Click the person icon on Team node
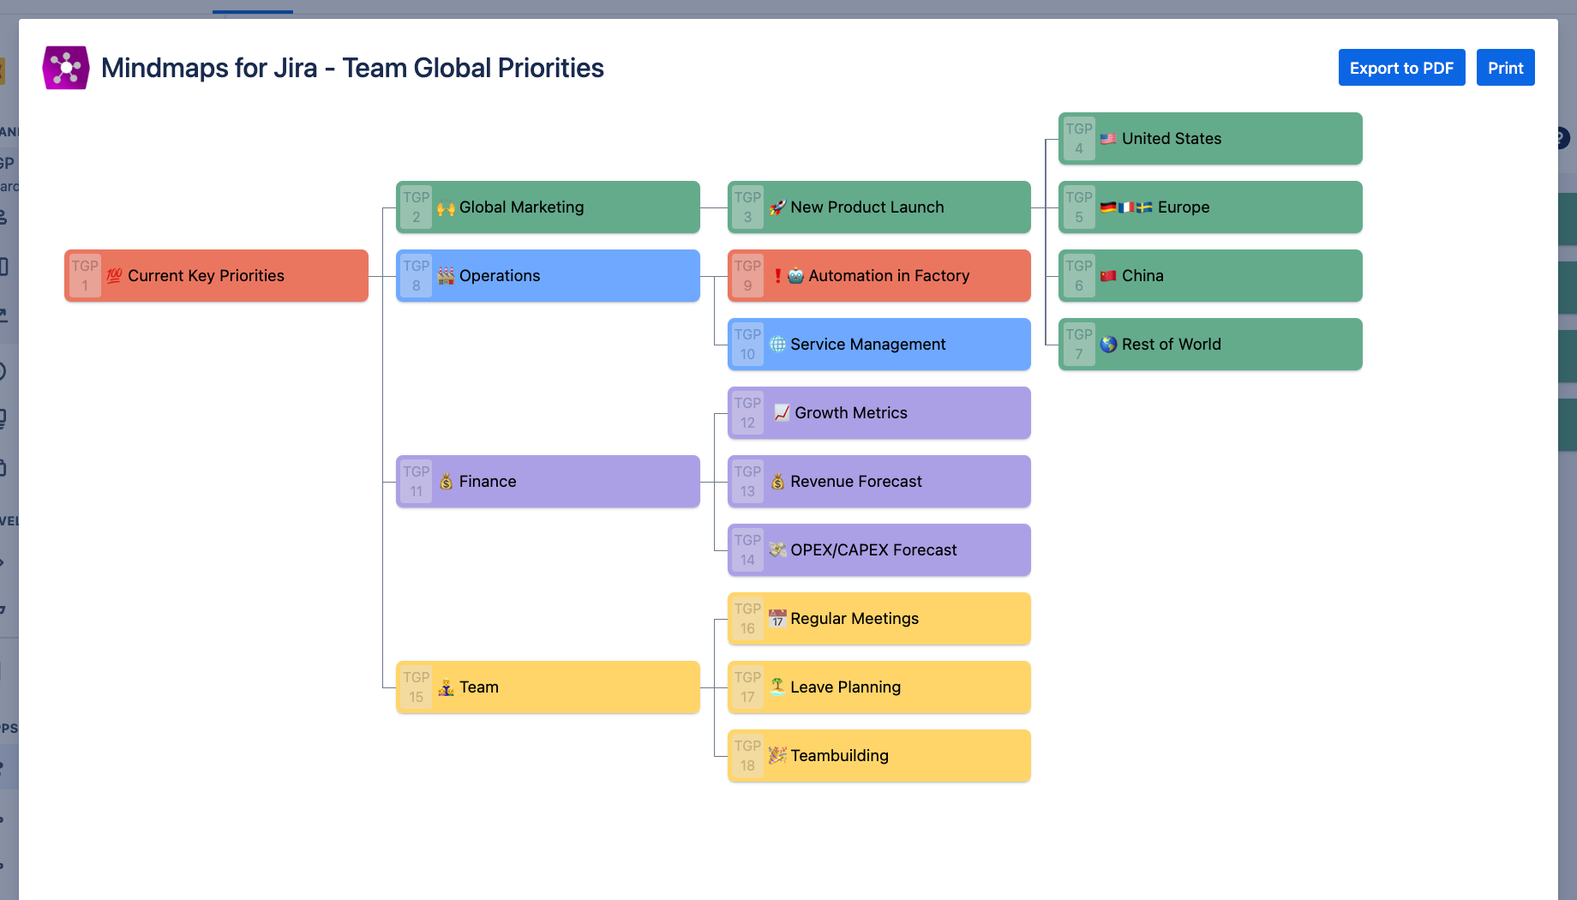Image resolution: width=1577 pixels, height=900 pixels. pos(446,687)
